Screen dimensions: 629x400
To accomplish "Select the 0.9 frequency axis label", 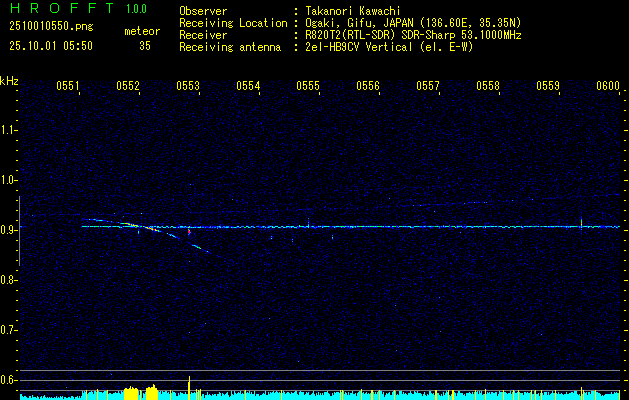I will click(9, 229).
